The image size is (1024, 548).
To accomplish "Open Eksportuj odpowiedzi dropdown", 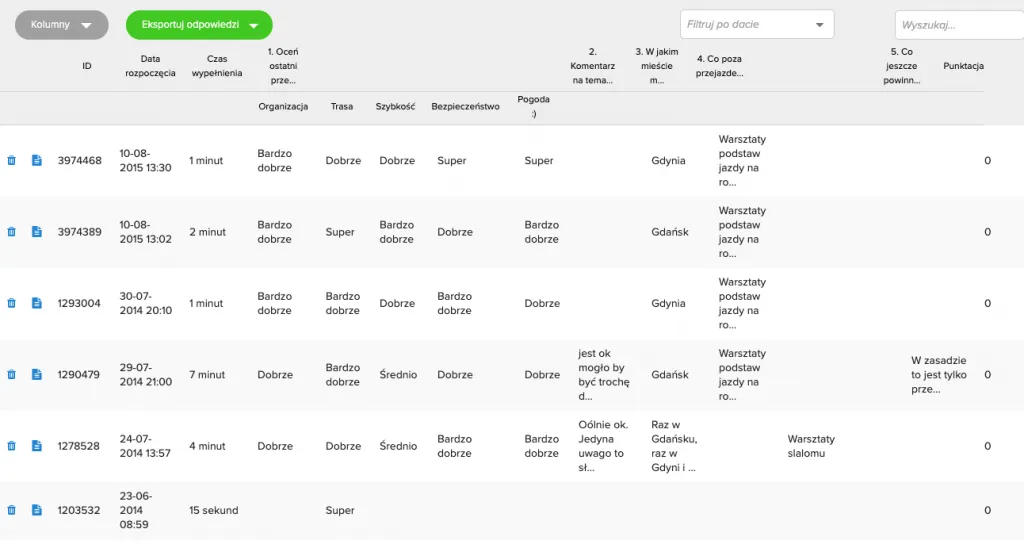I will [x=199, y=25].
